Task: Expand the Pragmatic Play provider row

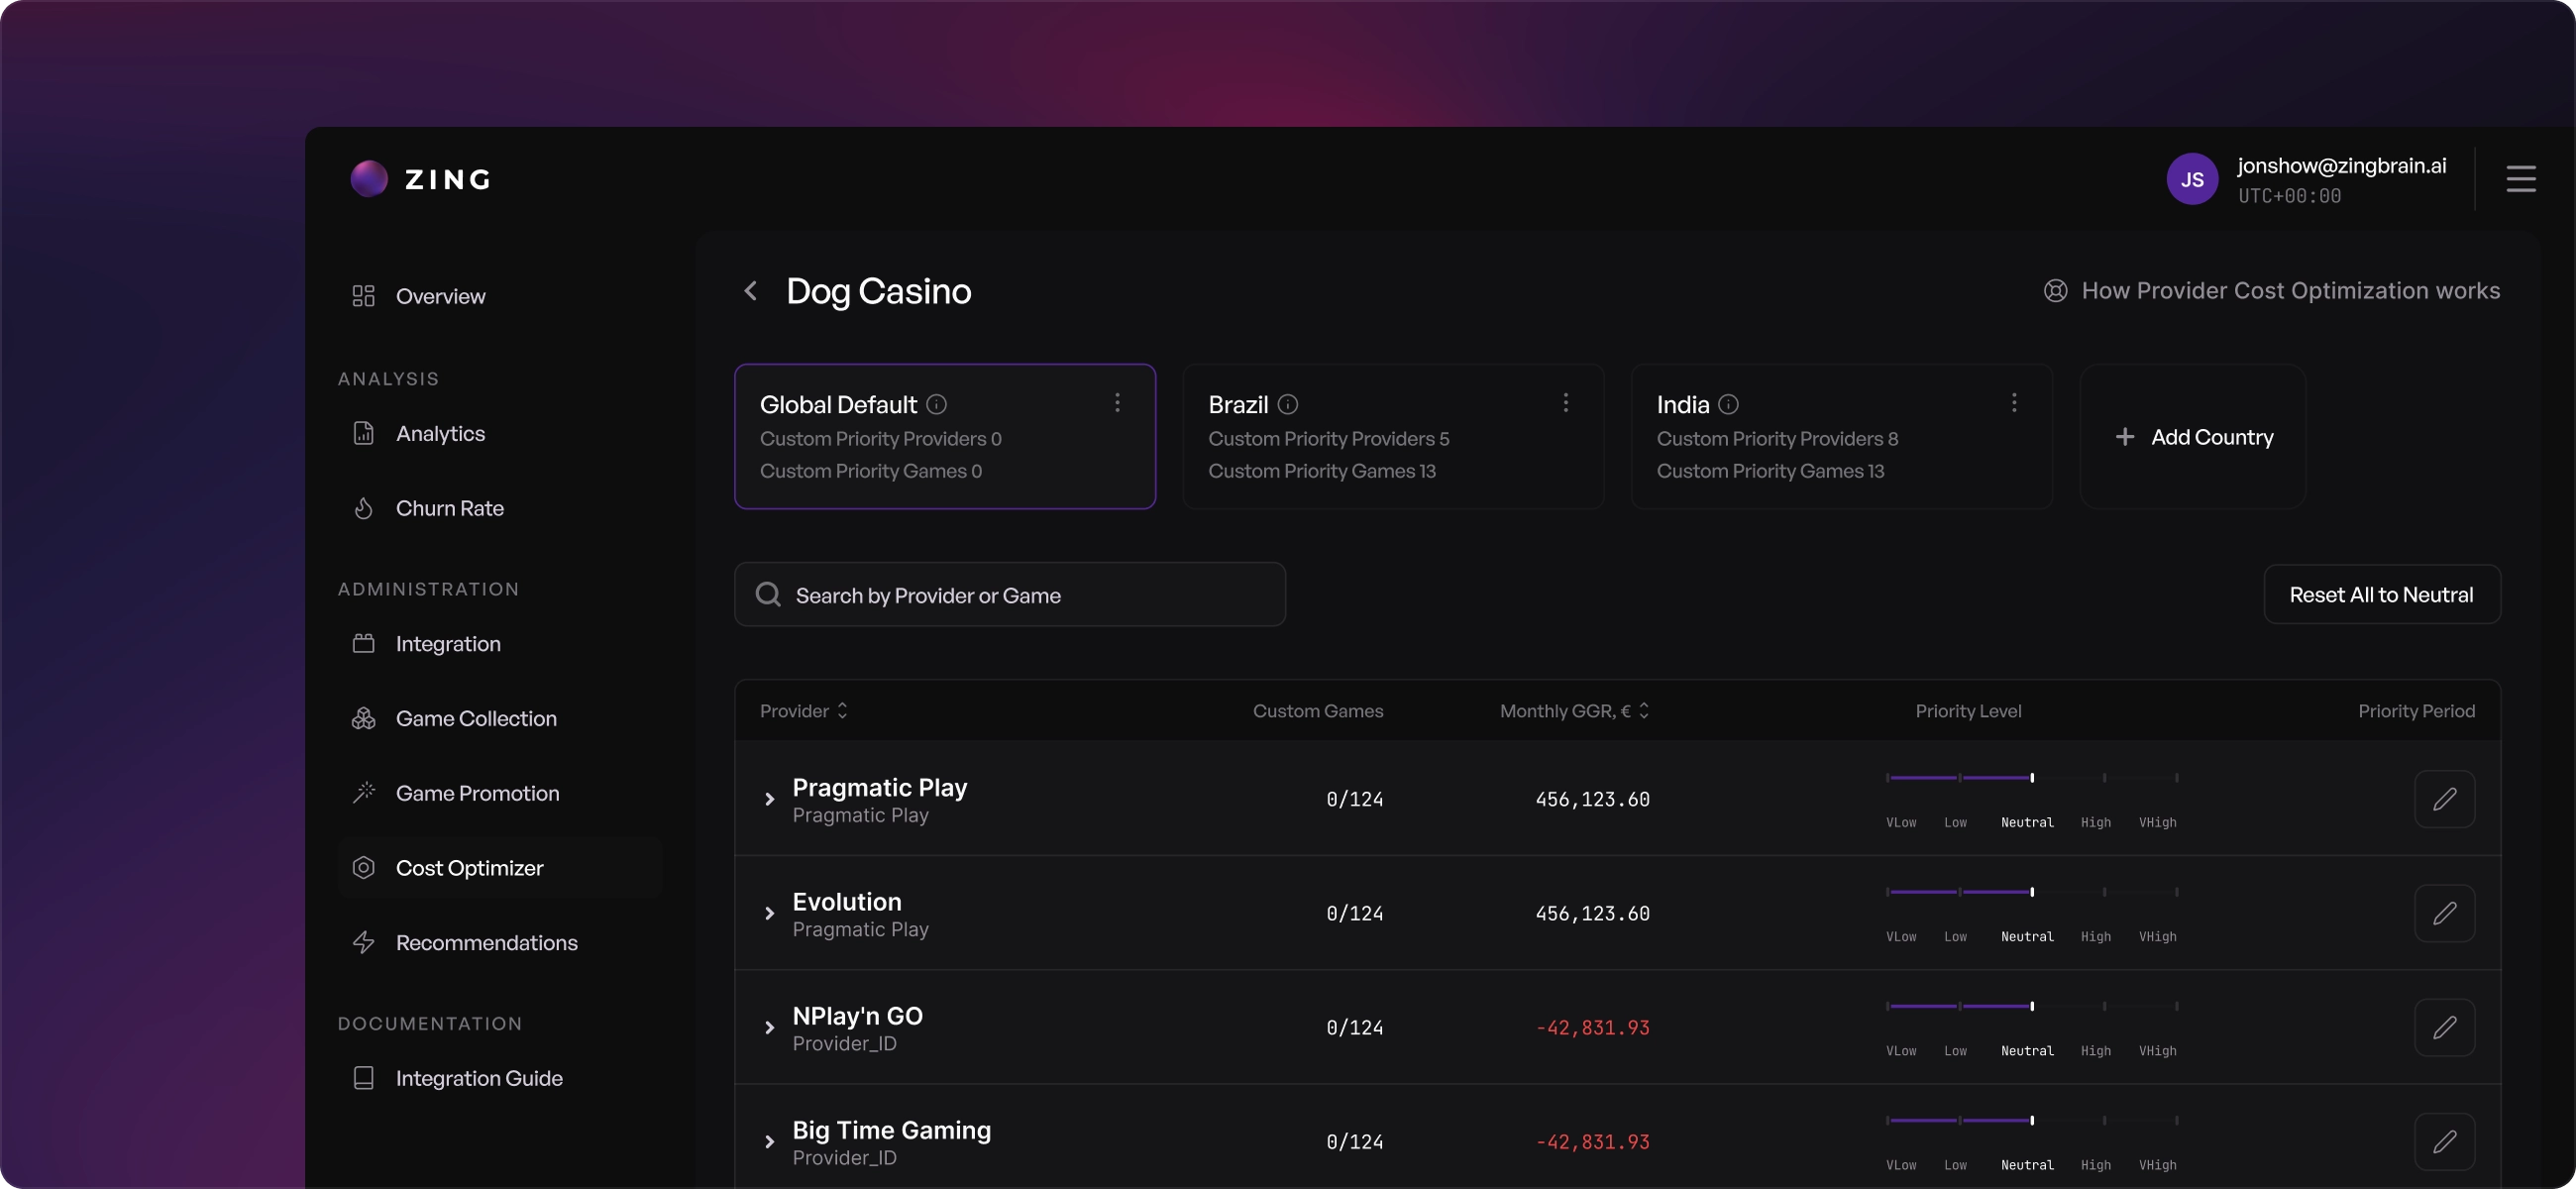Action: tap(769, 799)
